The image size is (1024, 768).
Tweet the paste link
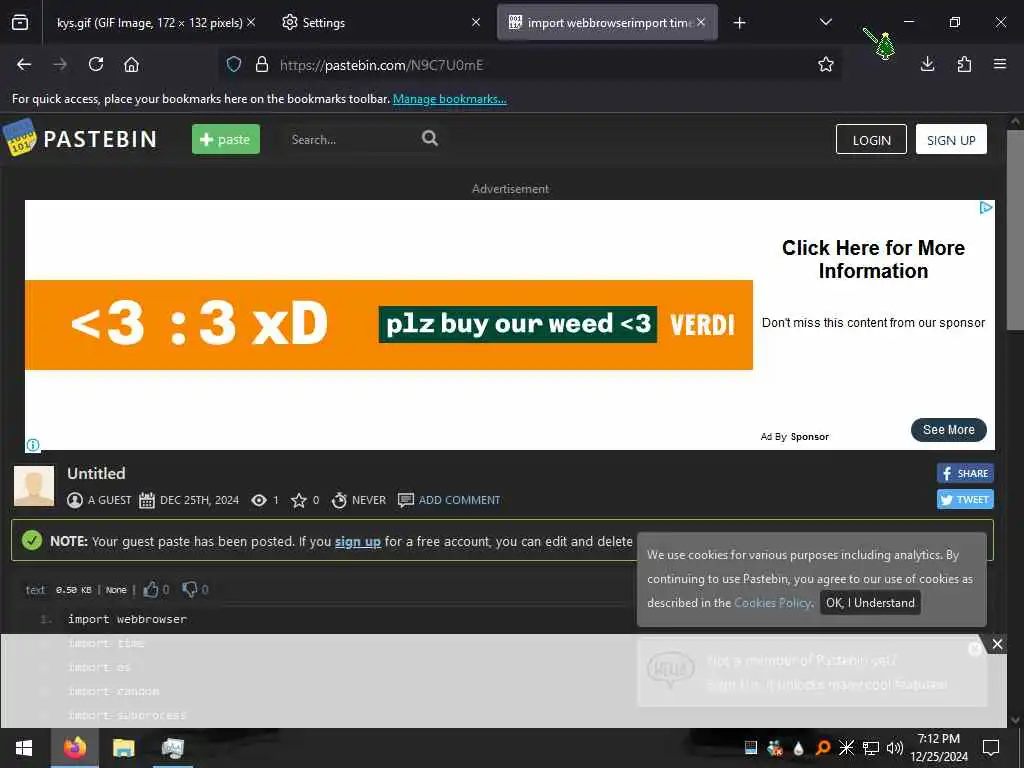coord(965,500)
